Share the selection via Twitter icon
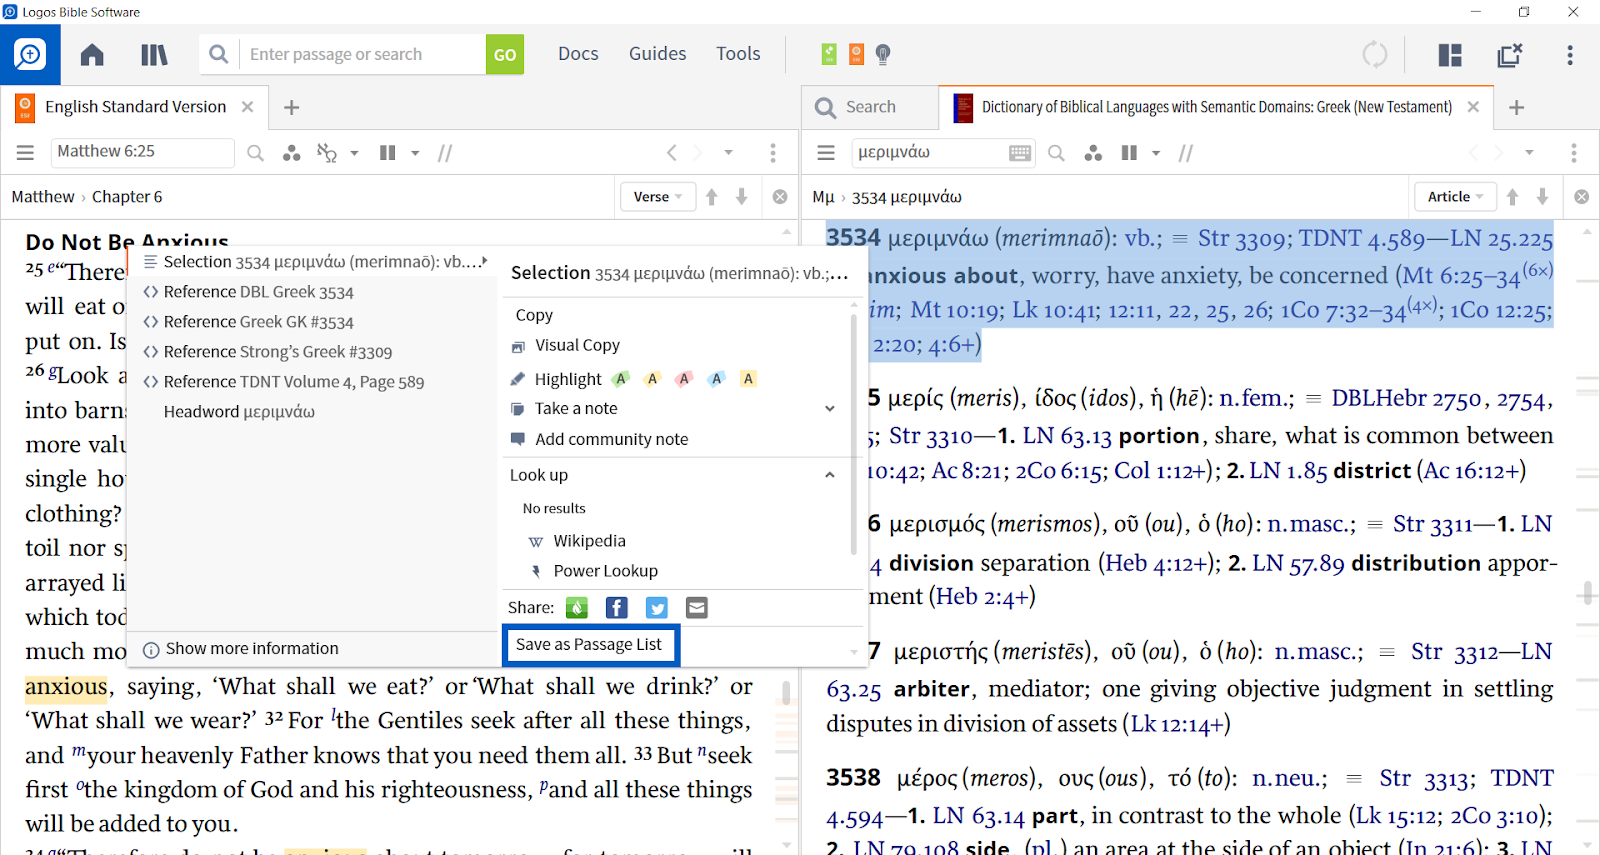Screen dimensions: 1600x855 pos(657,607)
